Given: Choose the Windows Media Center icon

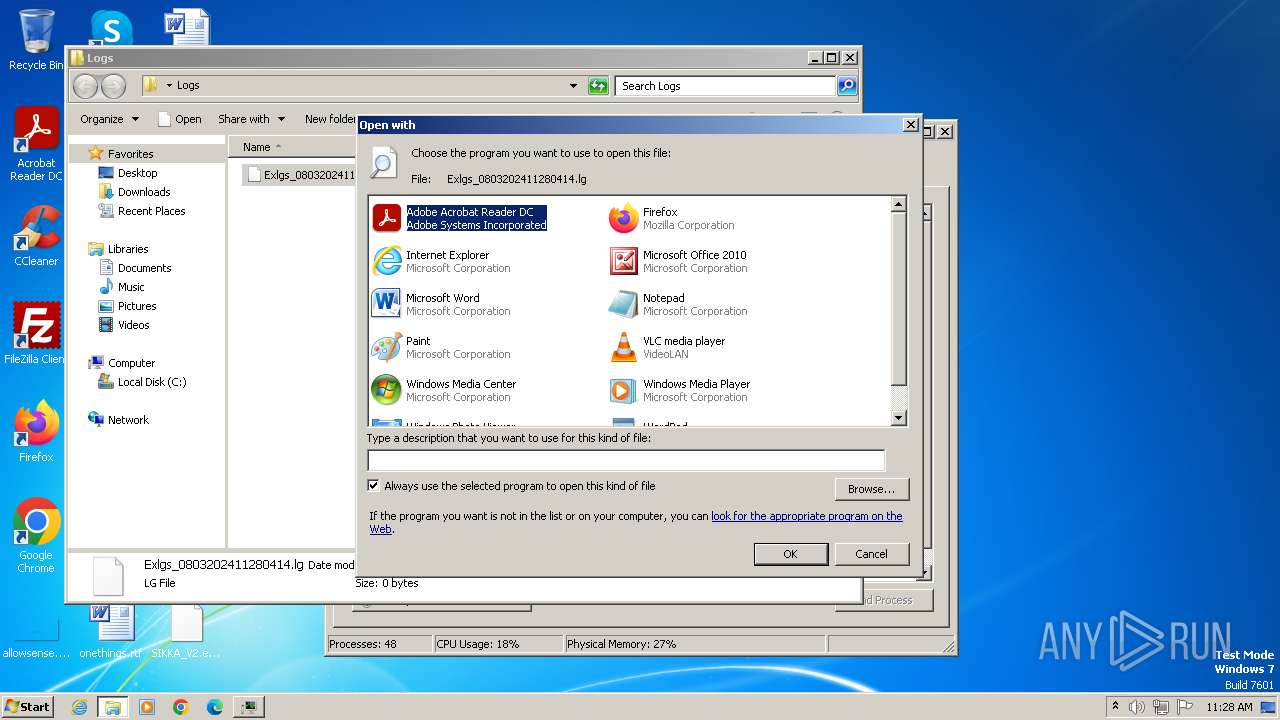Looking at the screenshot, I should pos(386,390).
